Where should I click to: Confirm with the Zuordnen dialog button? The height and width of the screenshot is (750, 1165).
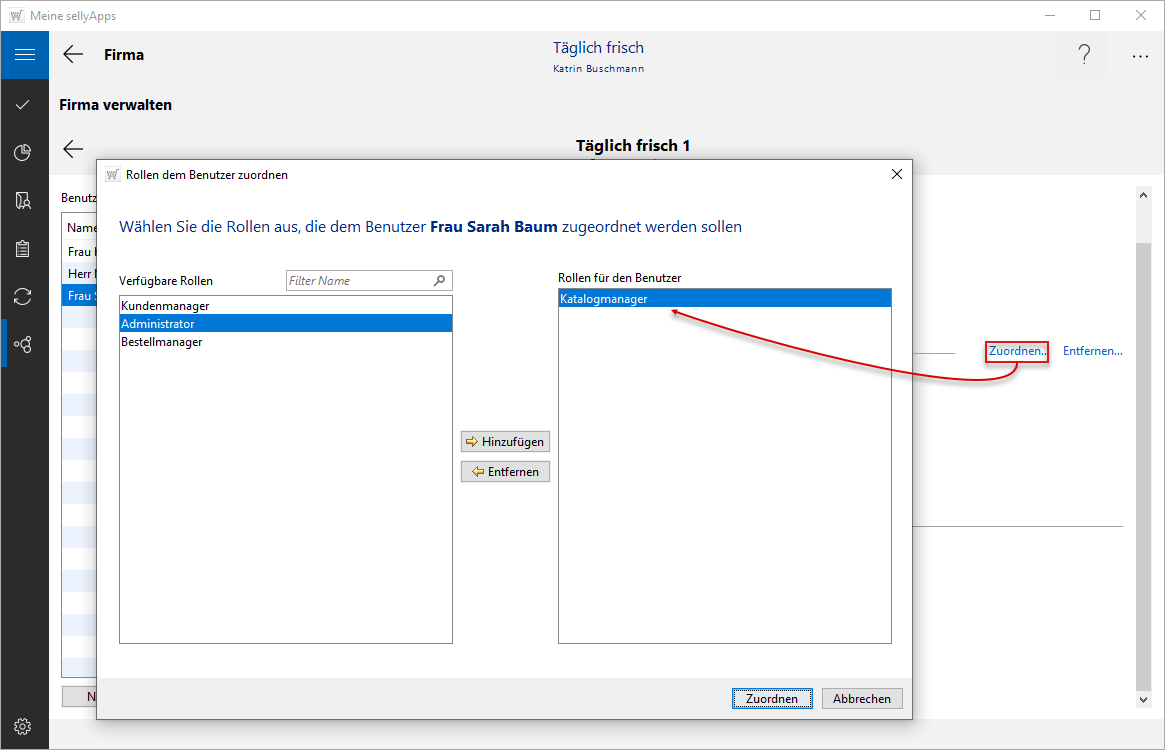[x=771, y=699]
